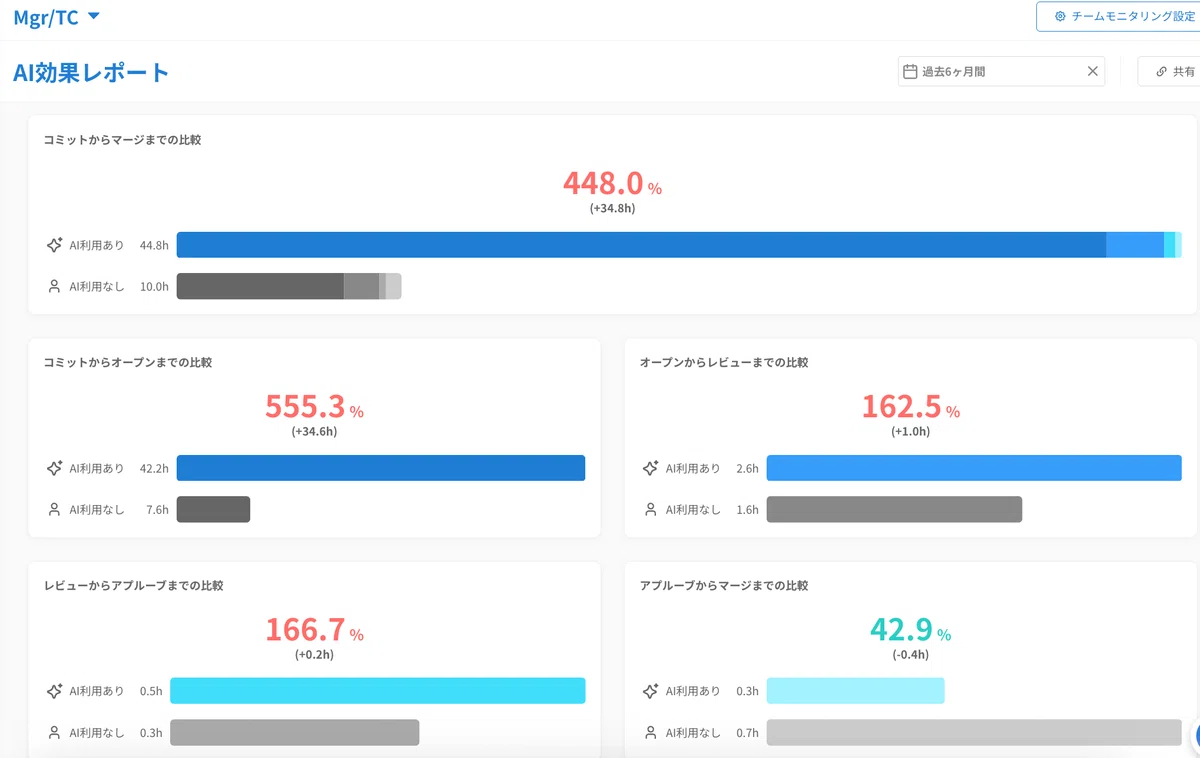This screenshot has height=758, width=1200.
Task: Click the 162.5 % value
Action: click(910, 407)
